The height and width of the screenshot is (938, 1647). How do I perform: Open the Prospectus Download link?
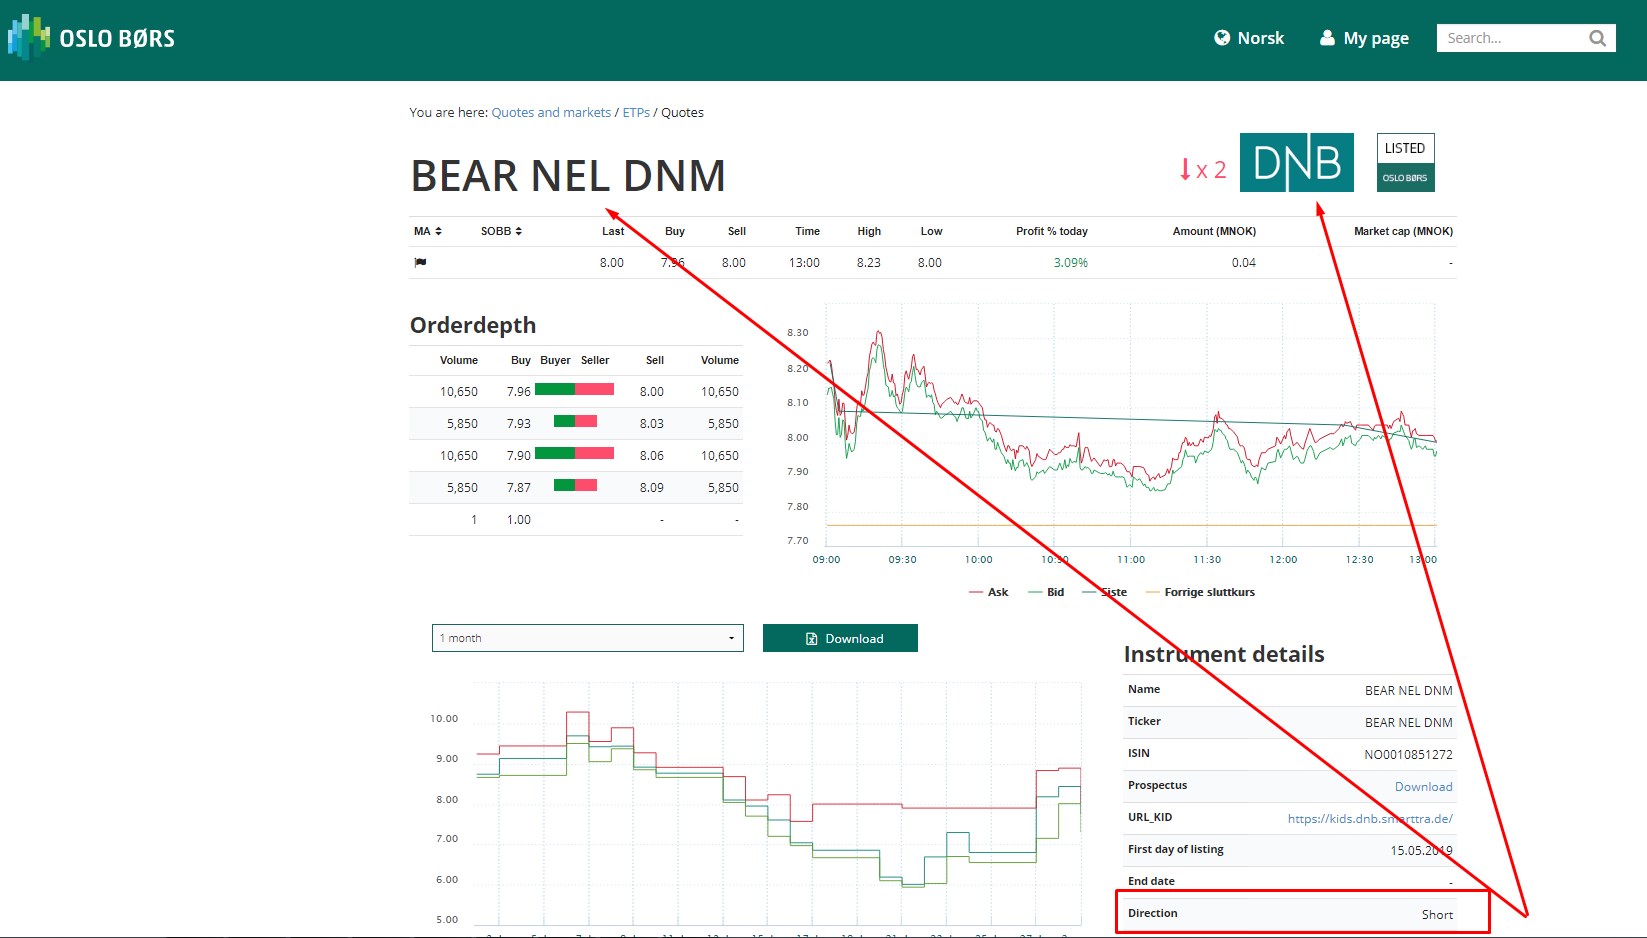1423,787
